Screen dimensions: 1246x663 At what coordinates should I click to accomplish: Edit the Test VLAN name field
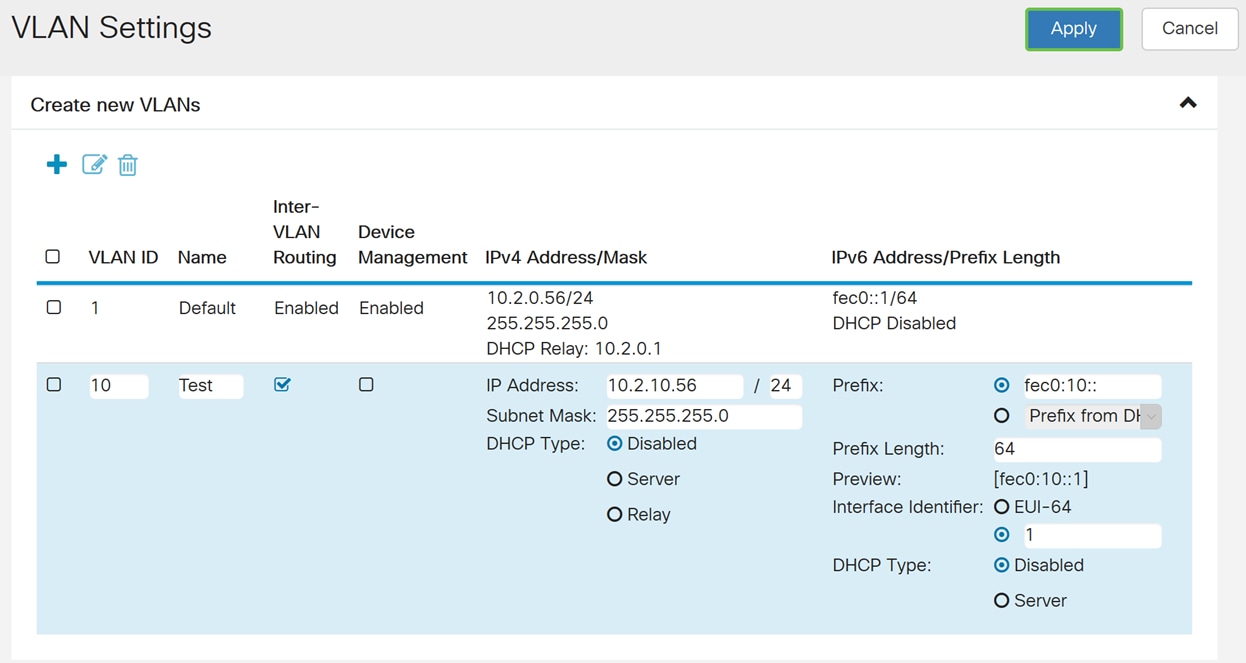210,385
